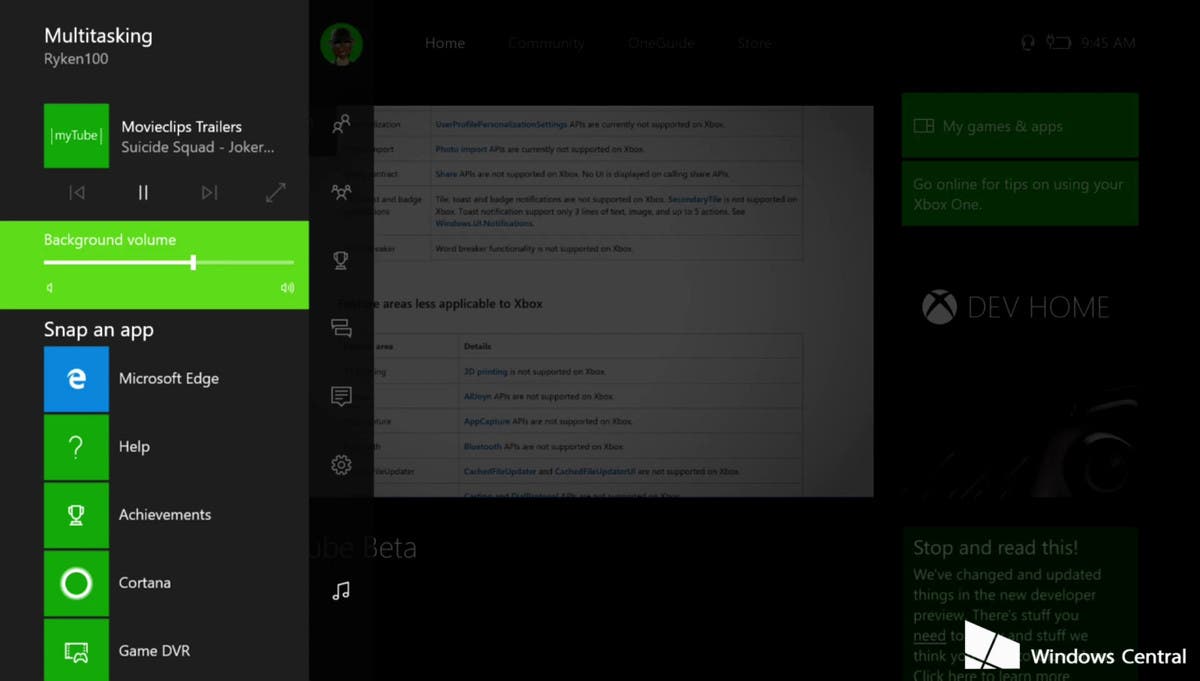Switch to the Community tab
Image resolution: width=1200 pixels, height=681 pixels.
[546, 43]
